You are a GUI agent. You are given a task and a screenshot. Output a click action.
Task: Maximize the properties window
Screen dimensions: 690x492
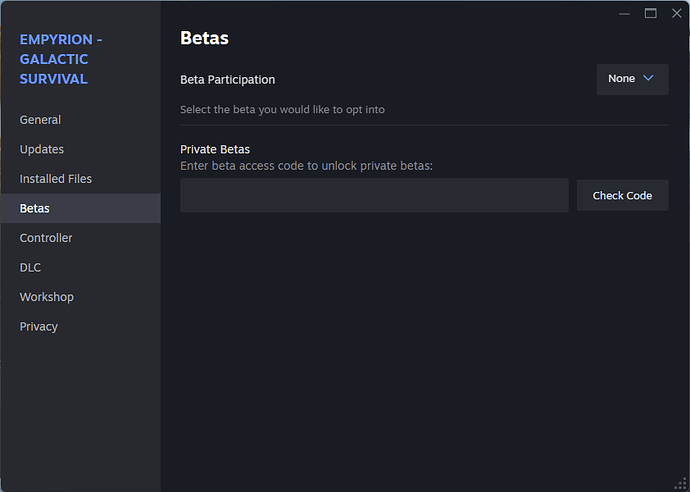(650, 14)
